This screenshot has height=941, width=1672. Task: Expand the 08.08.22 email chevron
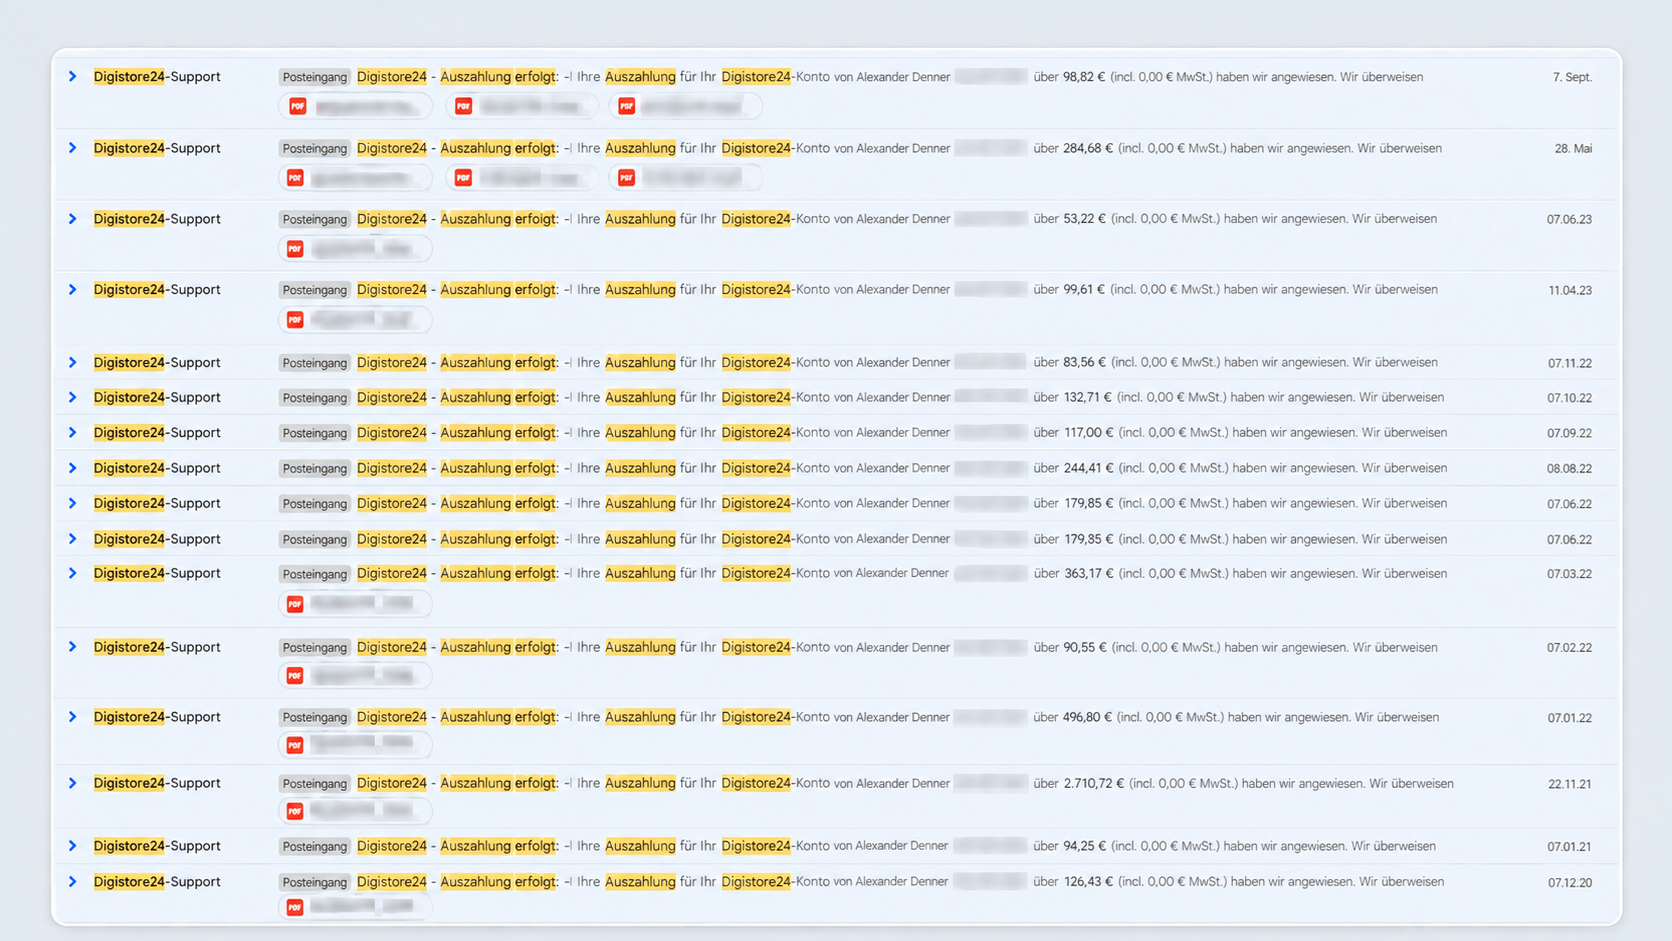[x=72, y=468]
